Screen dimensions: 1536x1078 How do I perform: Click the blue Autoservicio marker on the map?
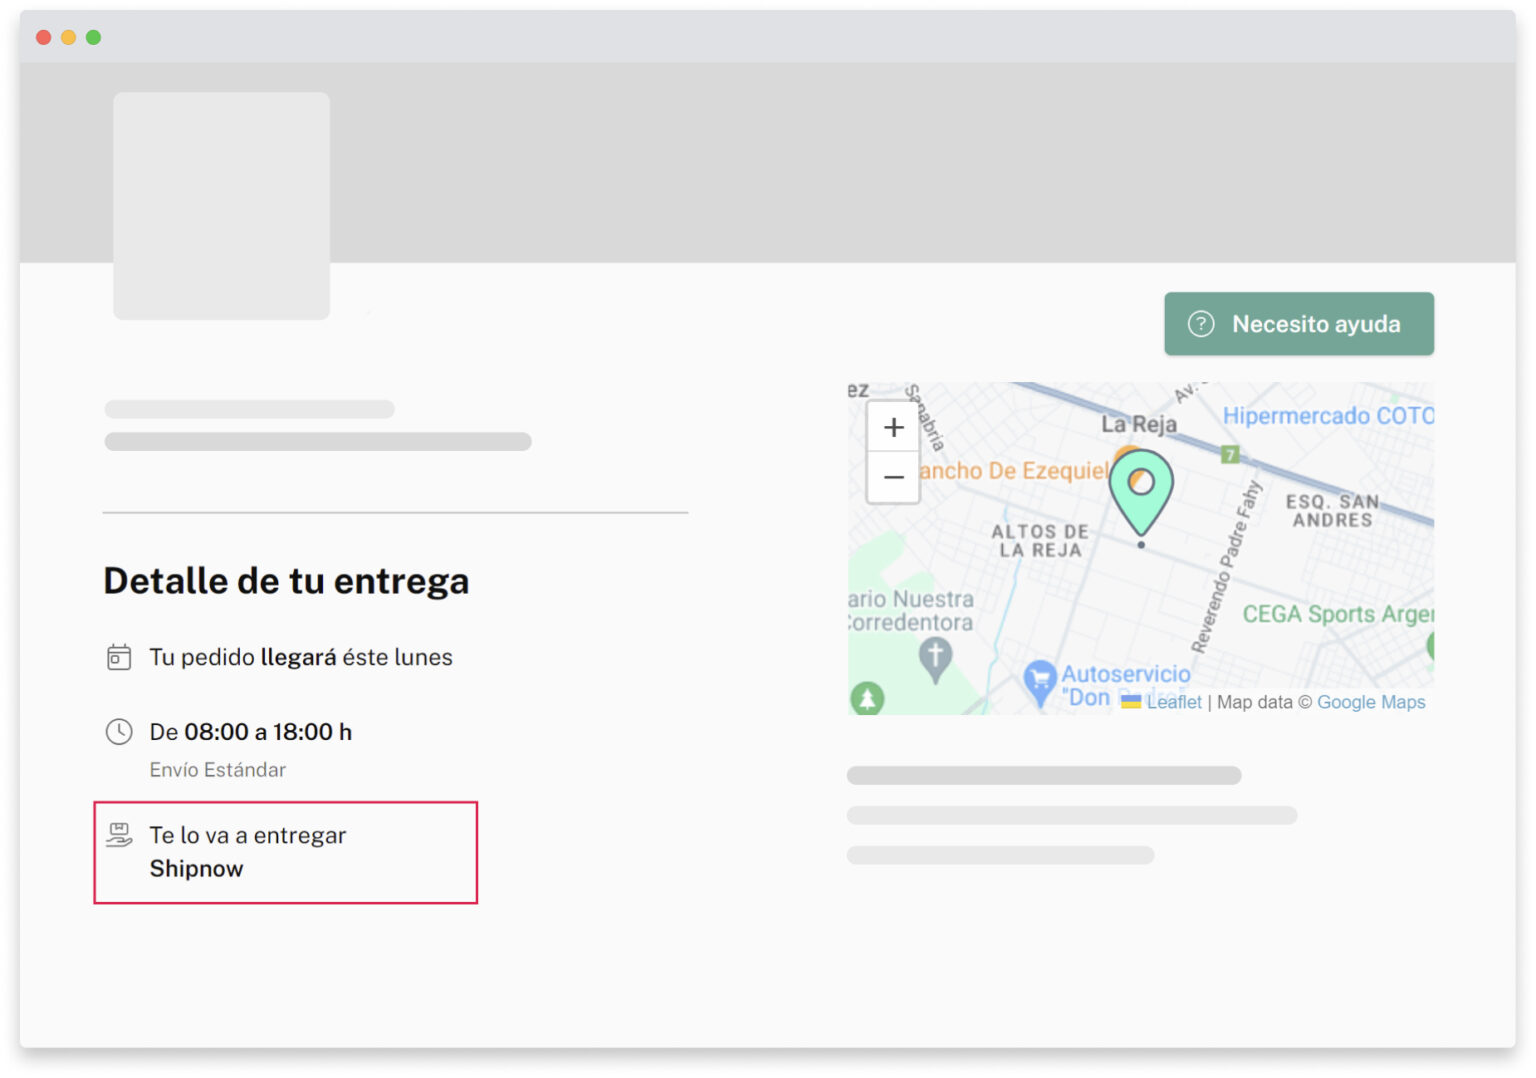pos(1040,678)
